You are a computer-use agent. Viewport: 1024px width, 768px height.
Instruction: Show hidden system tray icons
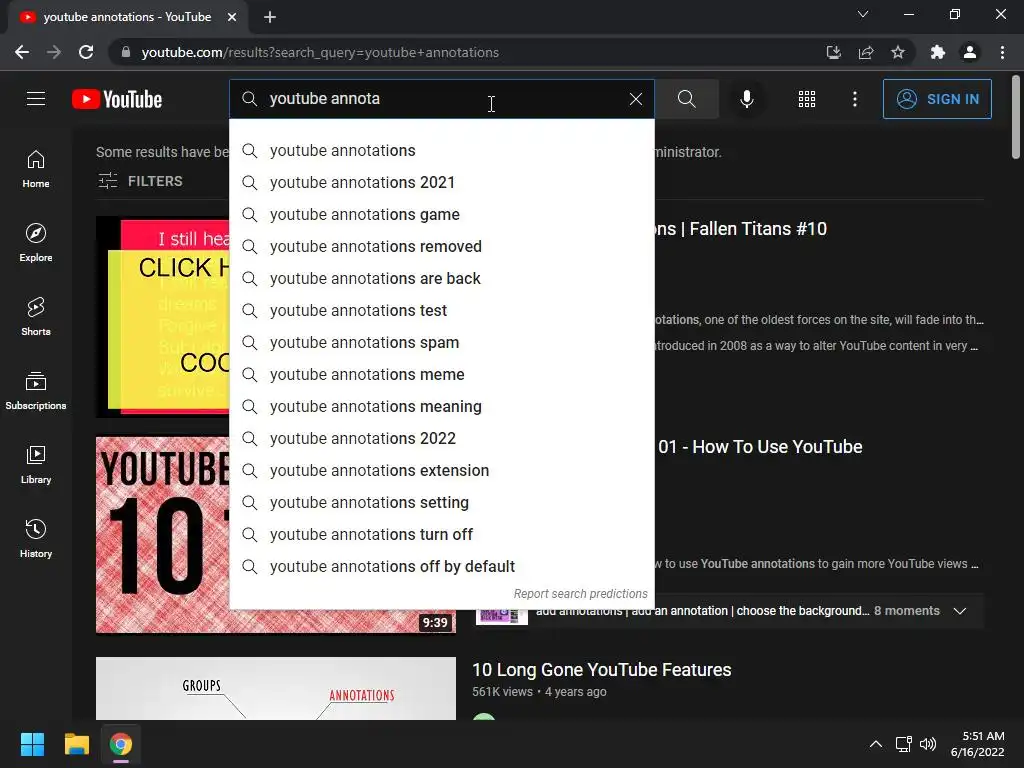(876, 744)
